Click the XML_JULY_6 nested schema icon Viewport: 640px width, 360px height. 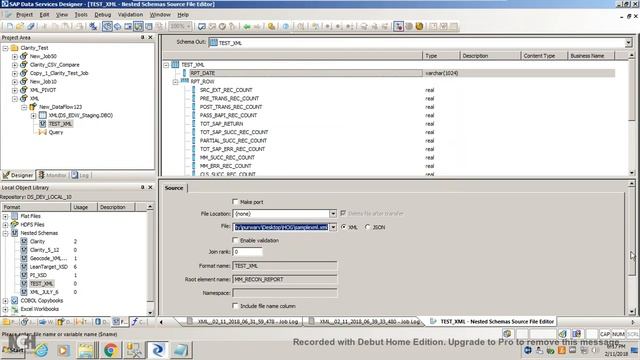pos(24,292)
